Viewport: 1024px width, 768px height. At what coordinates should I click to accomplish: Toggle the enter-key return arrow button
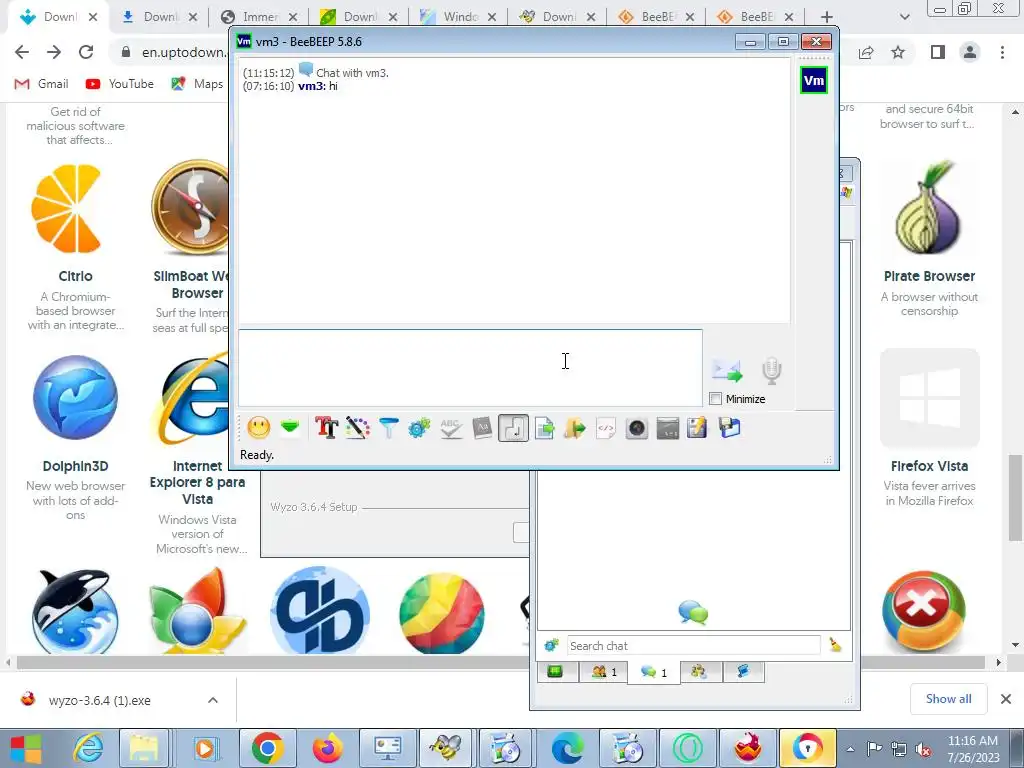click(x=513, y=428)
